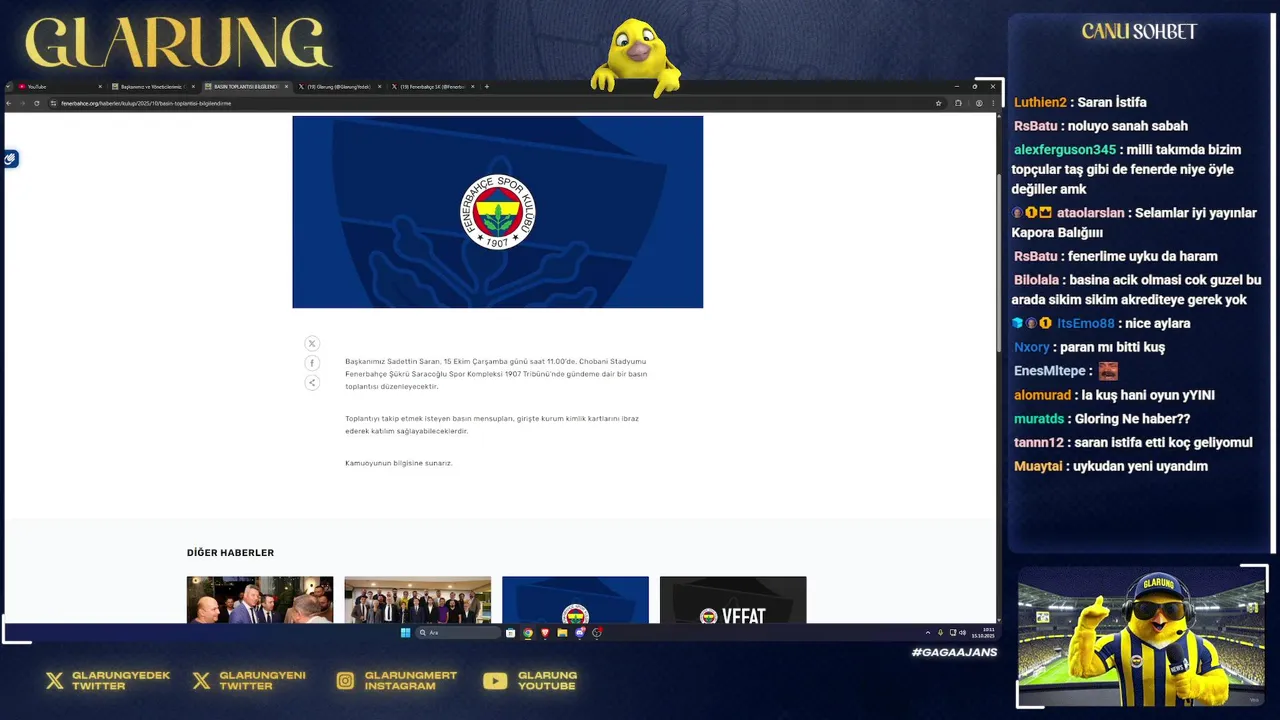Open the VEFAT news thumbnail

tap(733, 599)
